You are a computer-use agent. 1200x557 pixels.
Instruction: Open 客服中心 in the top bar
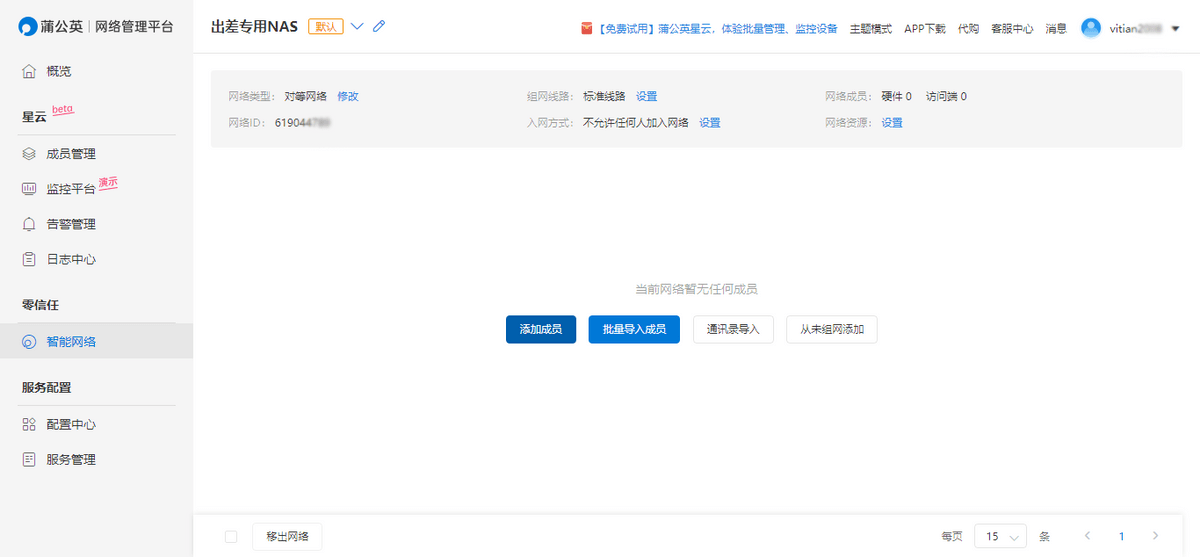1012,29
